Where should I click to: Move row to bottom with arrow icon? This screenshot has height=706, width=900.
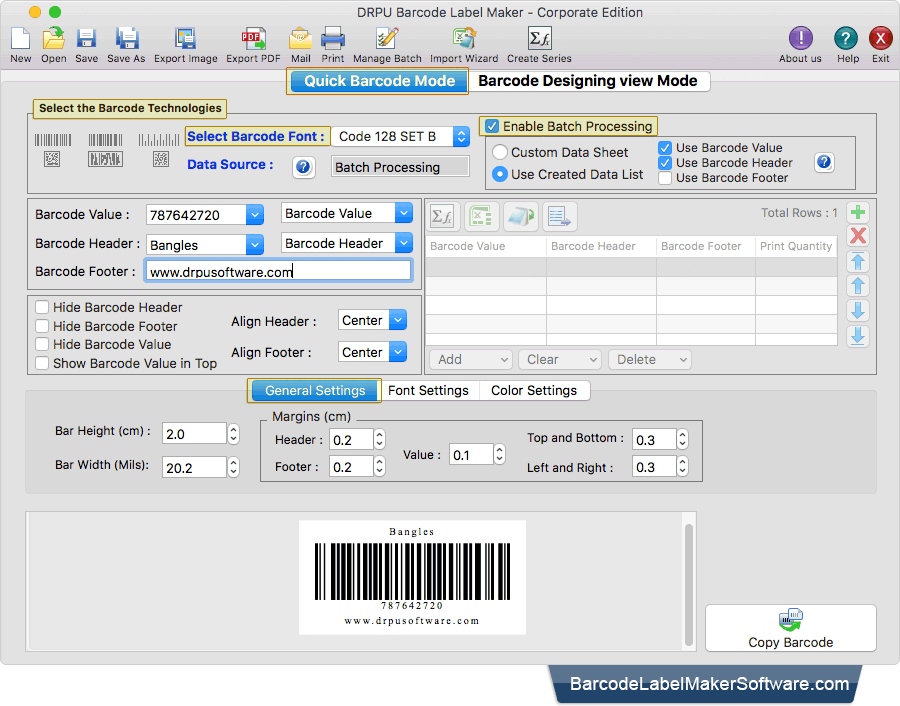858,336
